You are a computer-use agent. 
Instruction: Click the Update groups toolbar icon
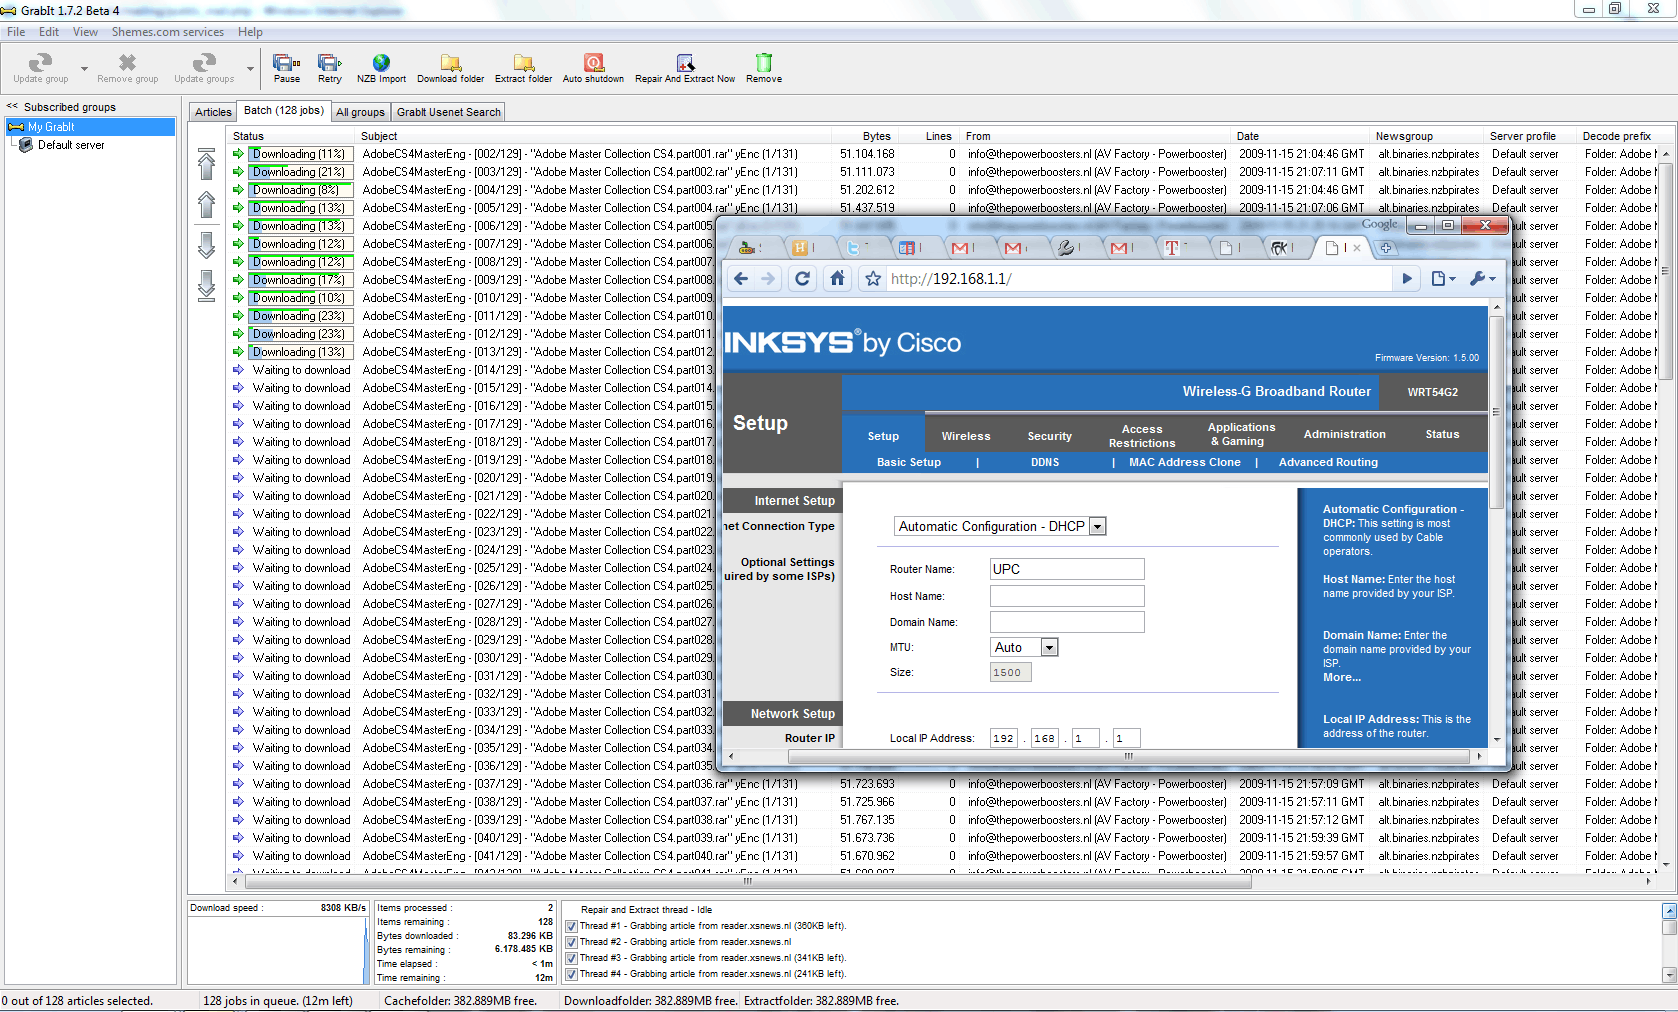click(204, 63)
